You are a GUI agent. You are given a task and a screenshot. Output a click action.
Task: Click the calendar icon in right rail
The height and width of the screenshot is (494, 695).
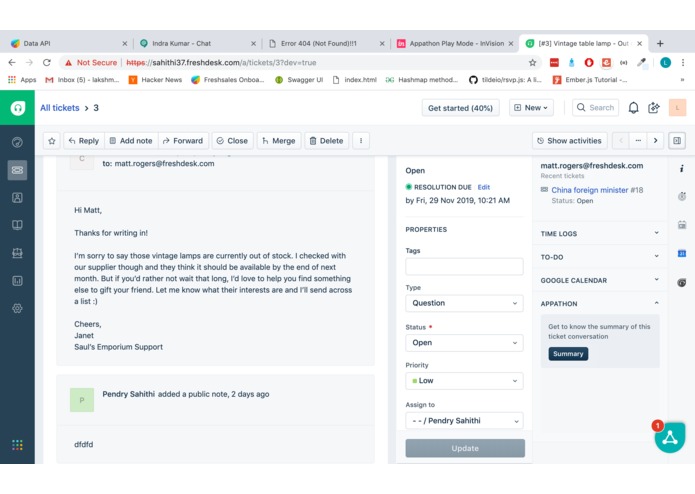(x=682, y=225)
